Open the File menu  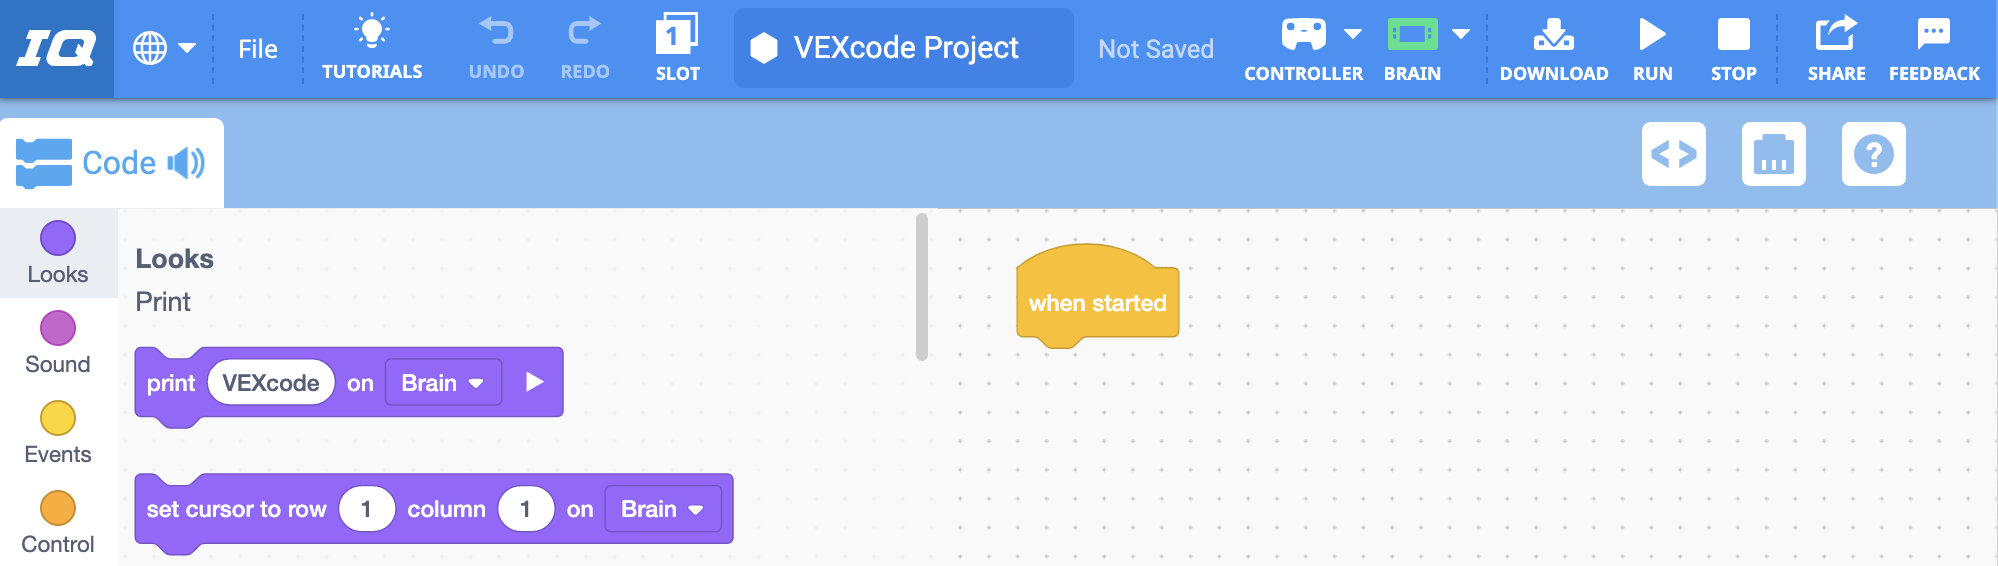point(258,49)
